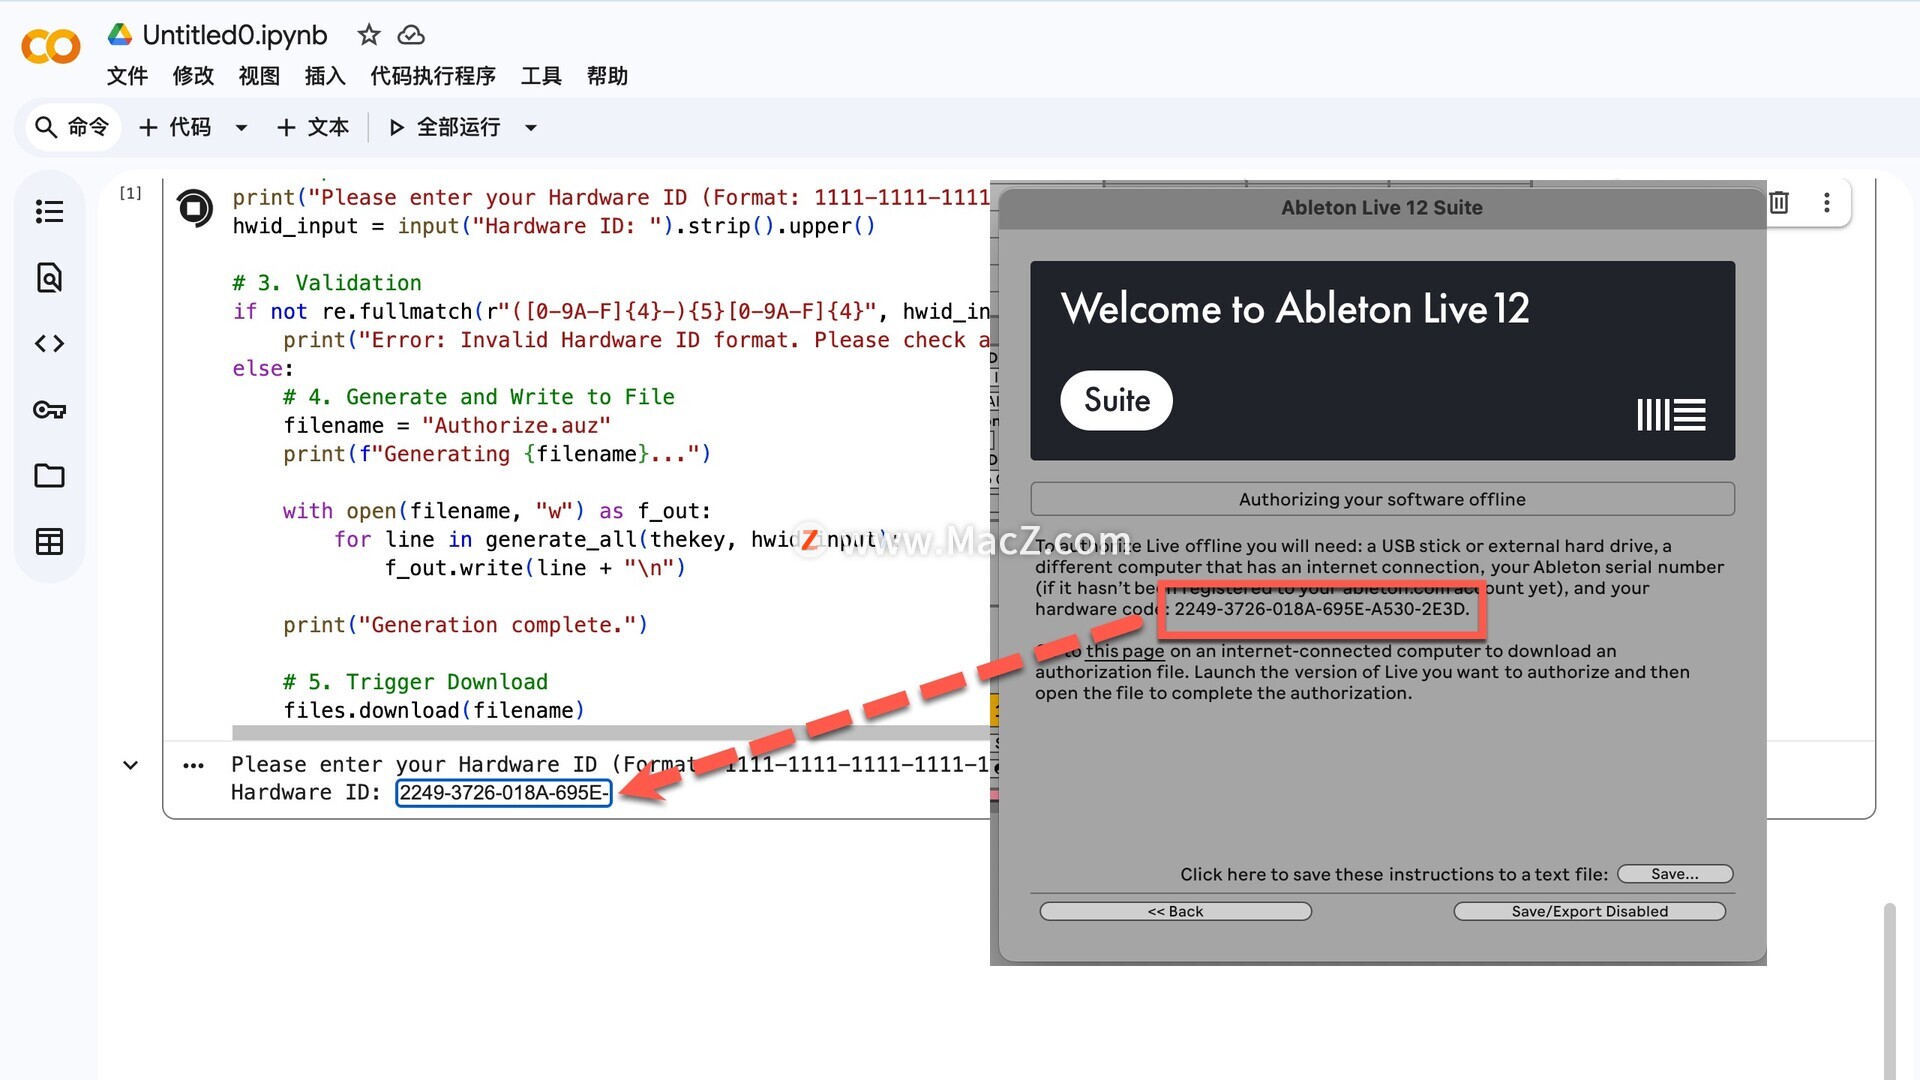
Task: Open the cell's more options menu
Action: click(x=1827, y=202)
